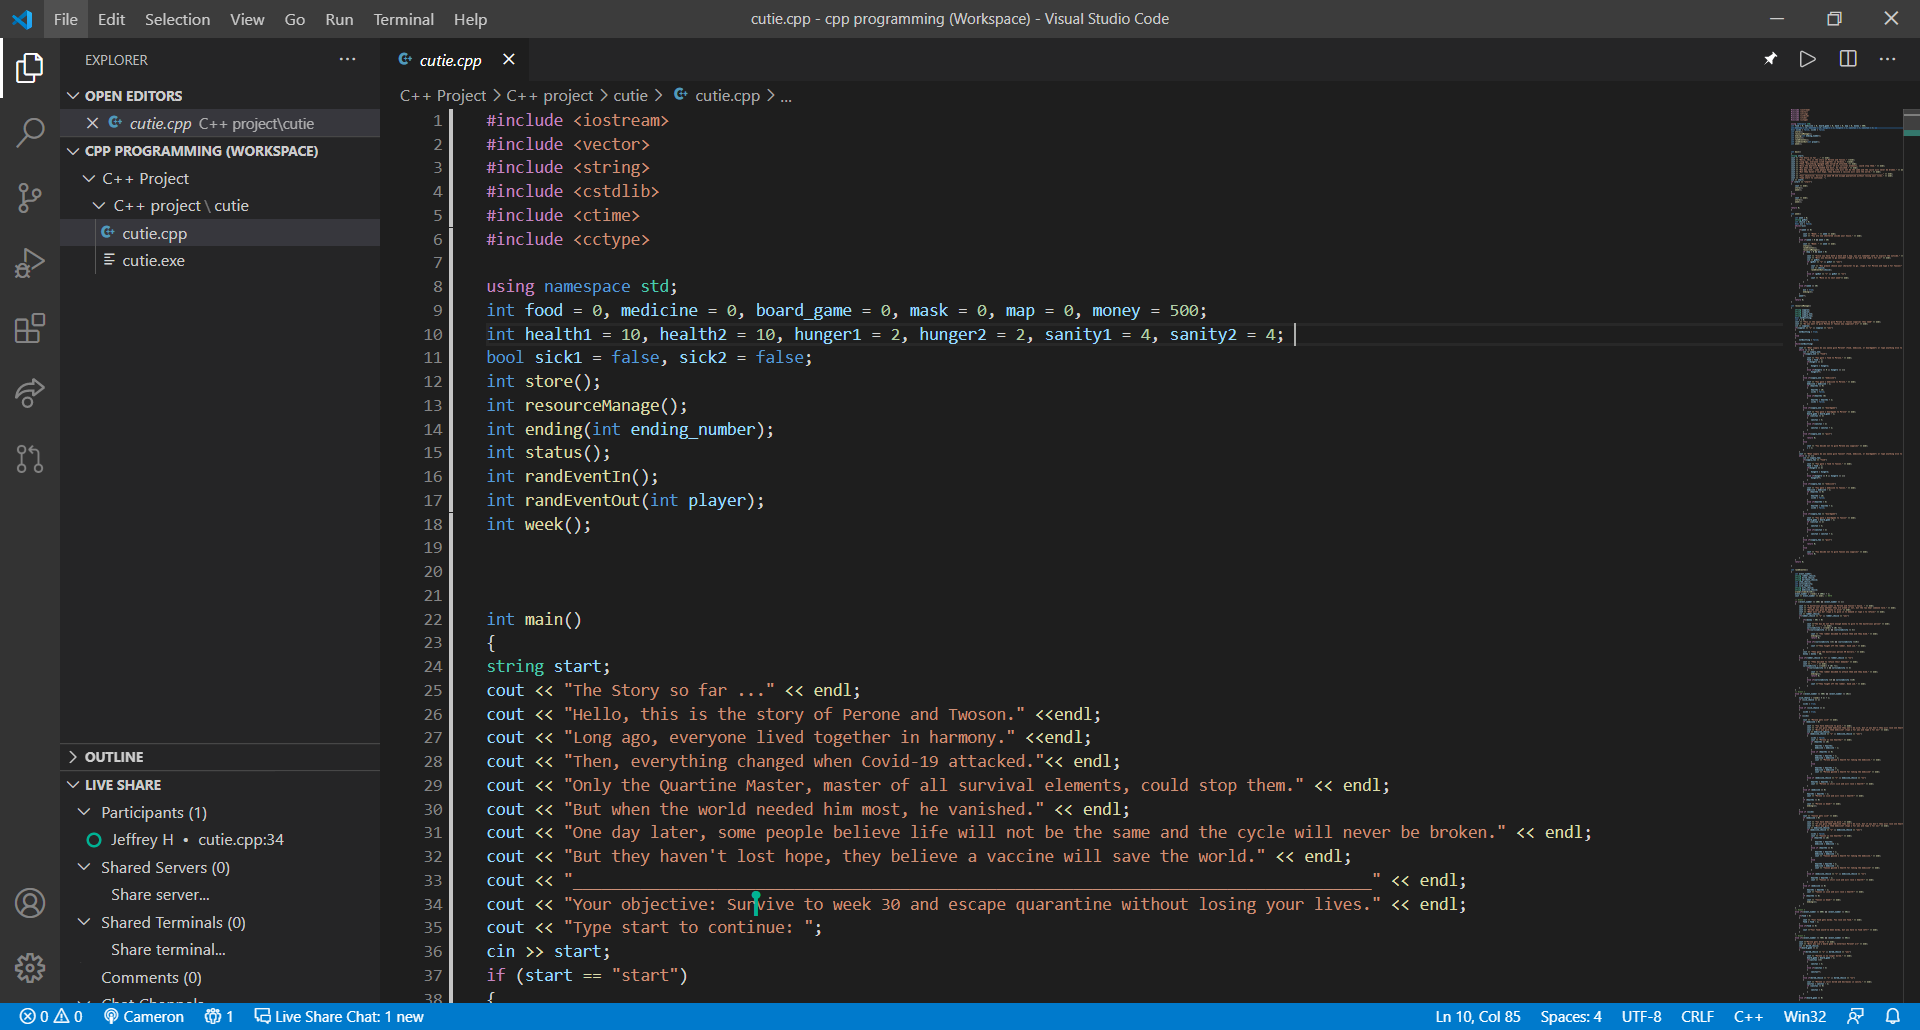This screenshot has width=1920, height=1030.
Task: Change CRLF end-of-line setting
Action: (x=1696, y=1017)
